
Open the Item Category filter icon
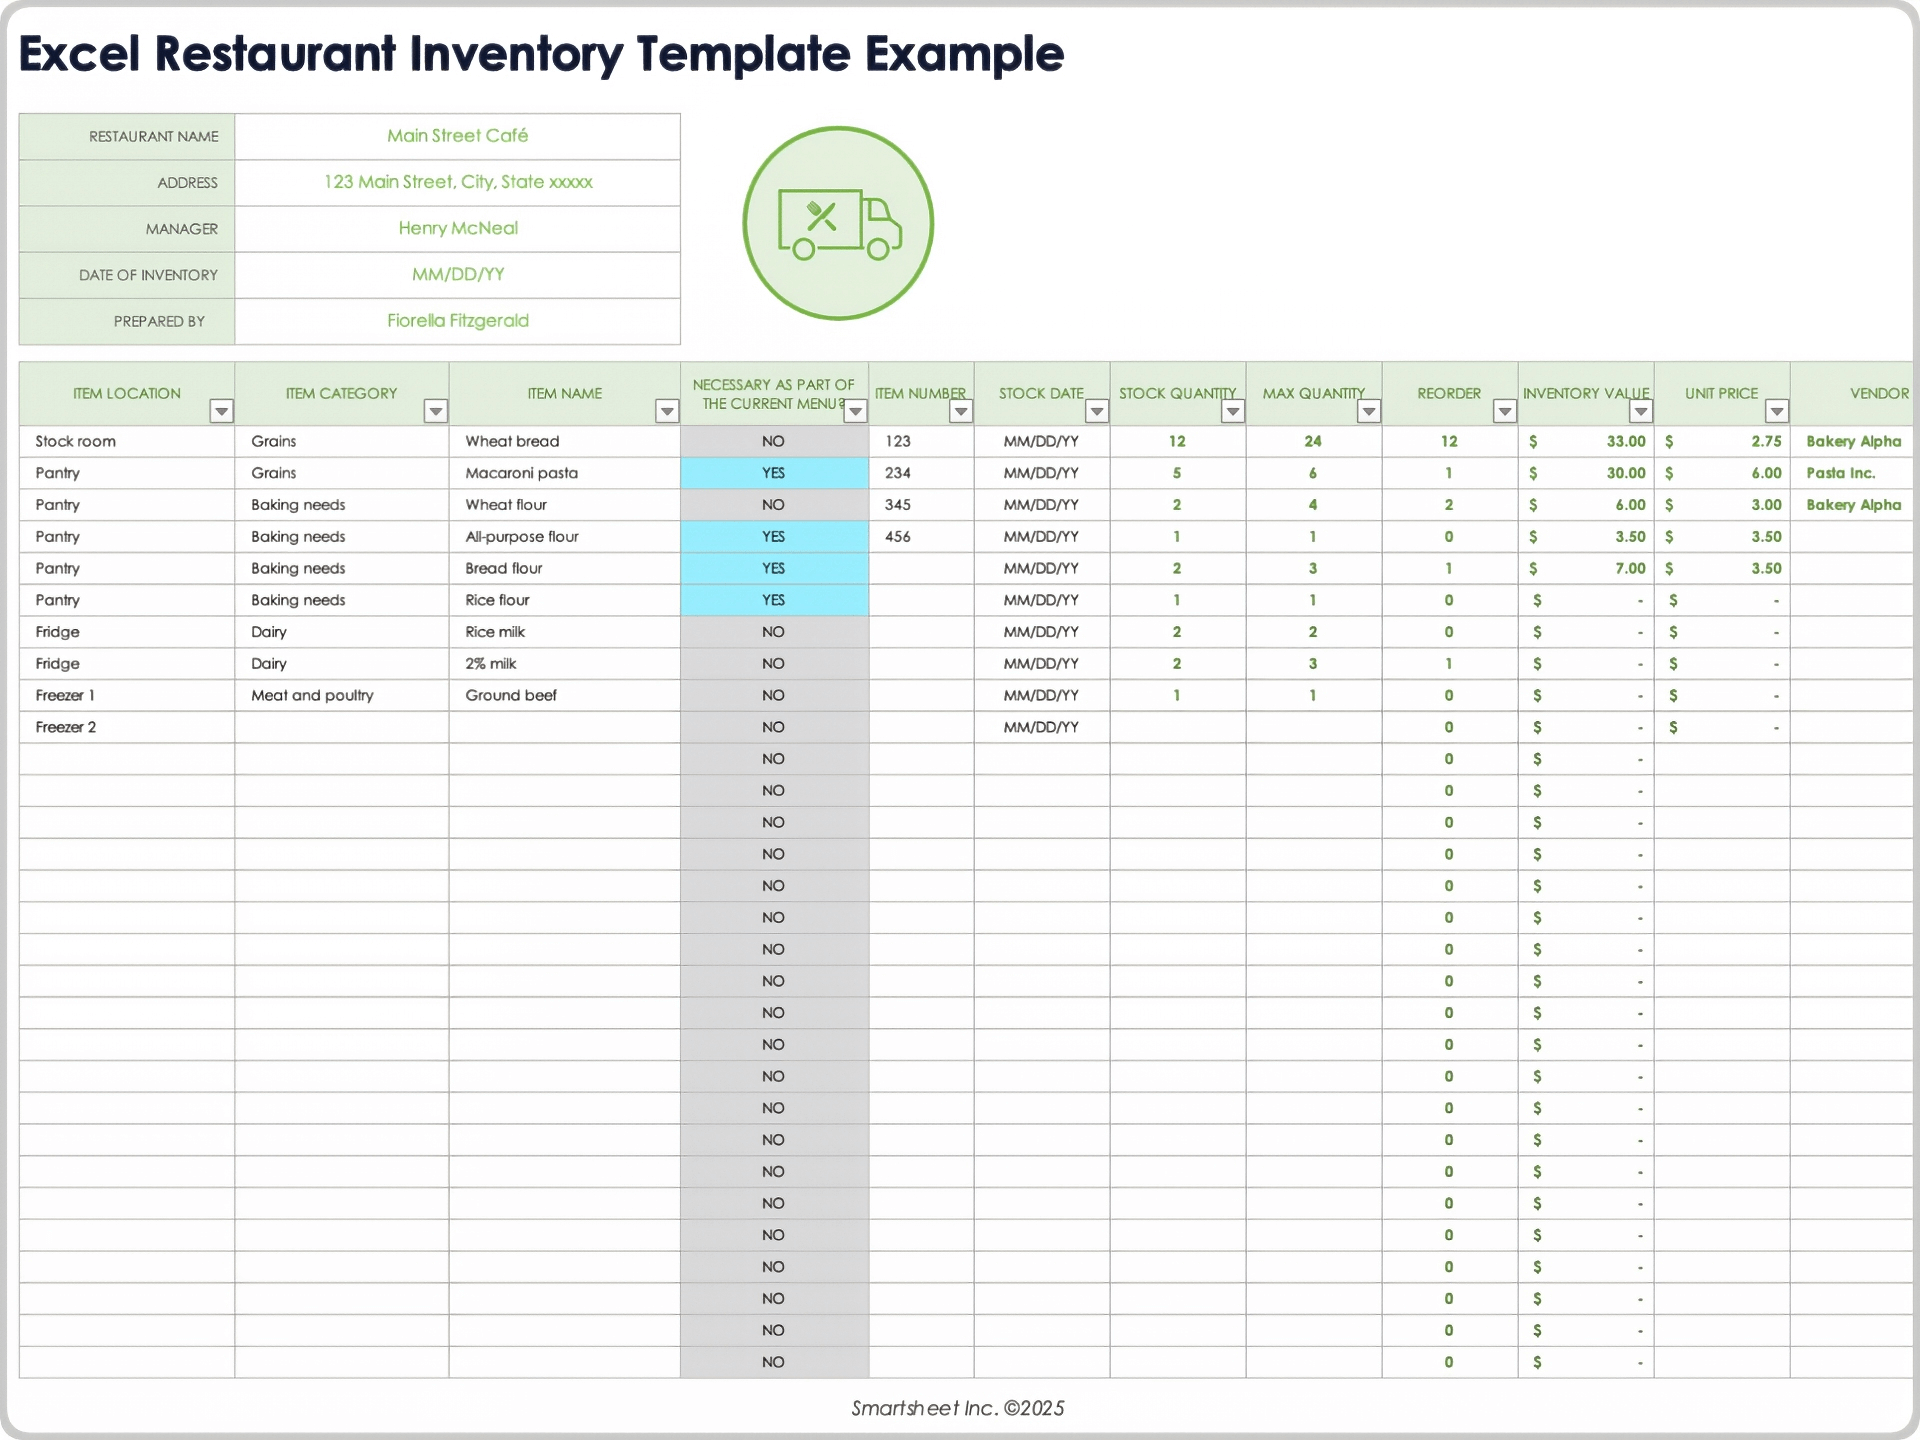pos(436,411)
